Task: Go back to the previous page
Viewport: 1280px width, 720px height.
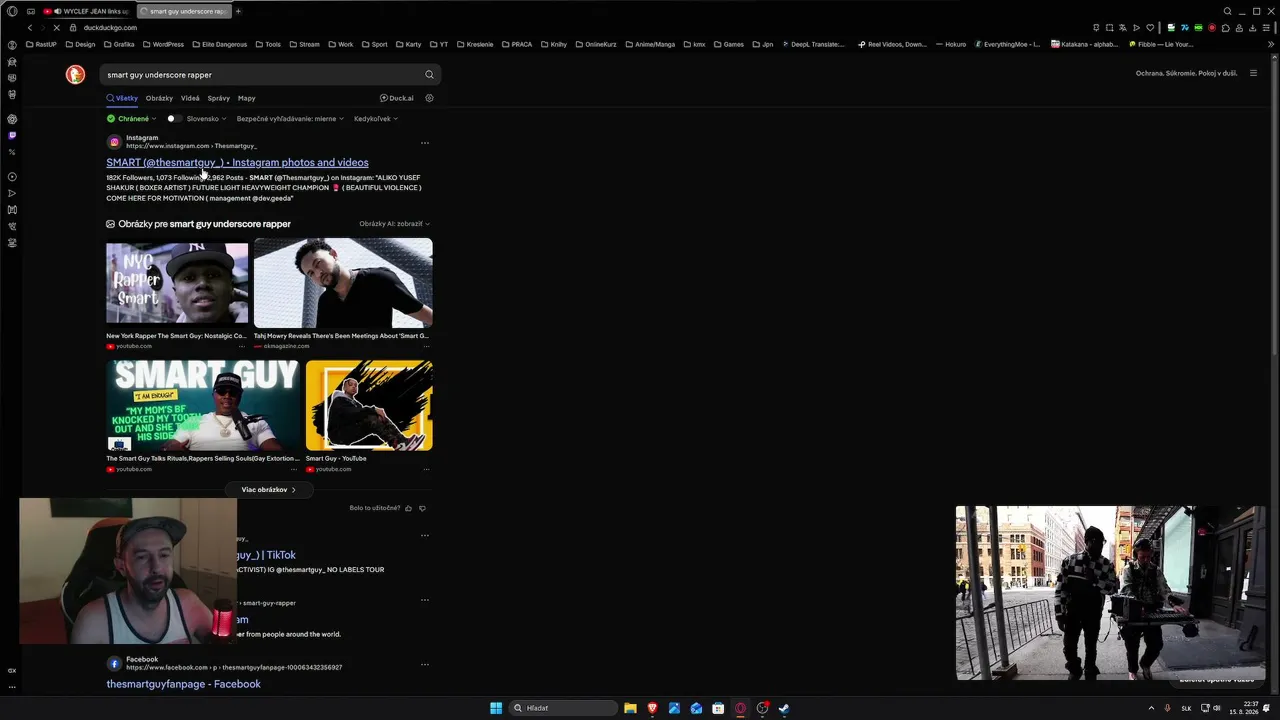Action: tap(29, 28)
